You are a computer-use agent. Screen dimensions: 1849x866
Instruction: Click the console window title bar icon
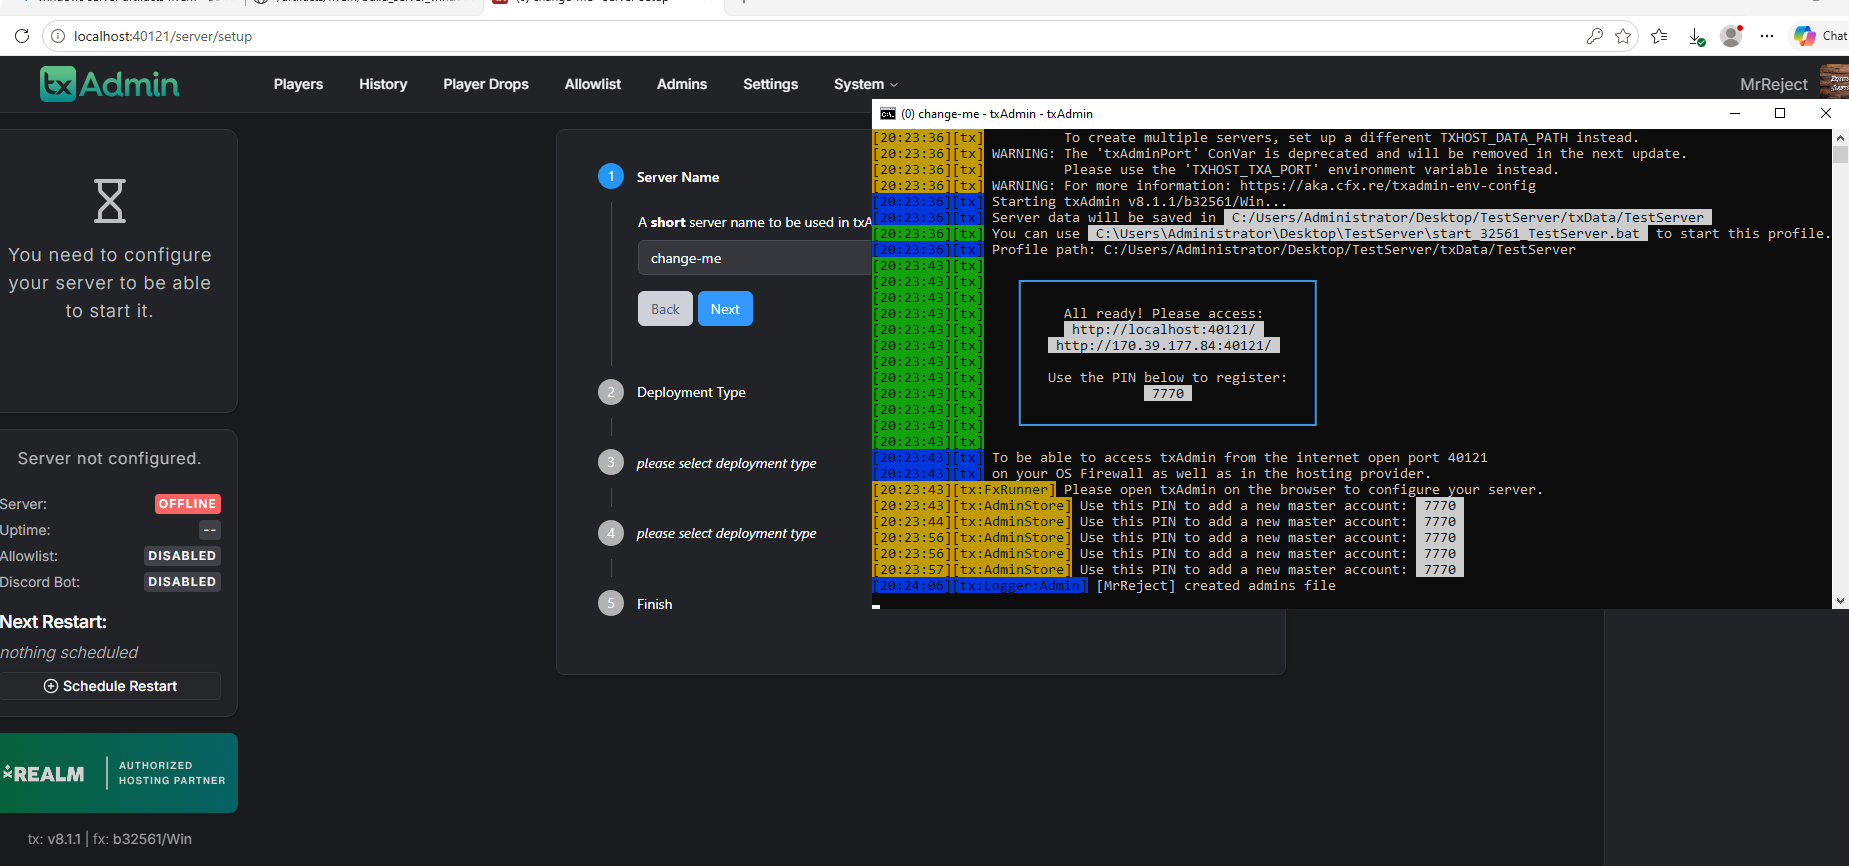887,114
